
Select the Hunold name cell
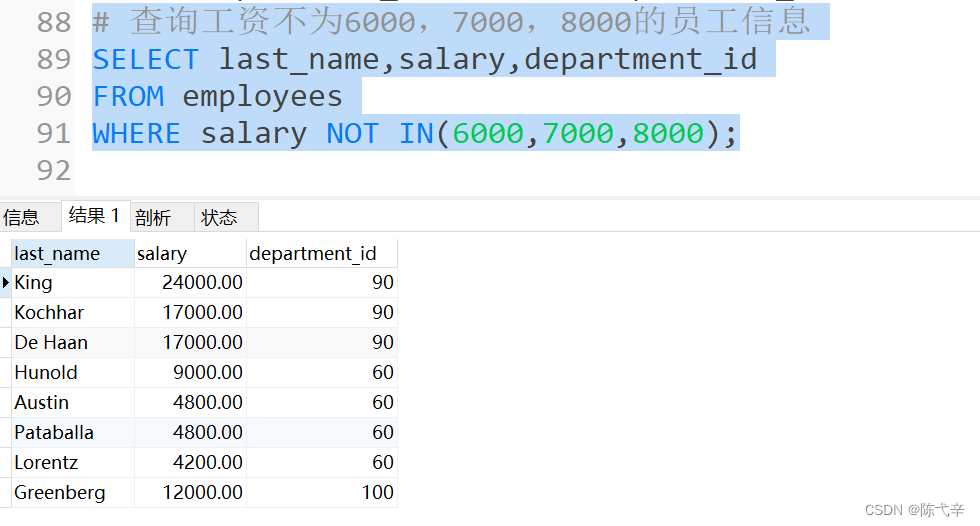(x=72, y=372)
